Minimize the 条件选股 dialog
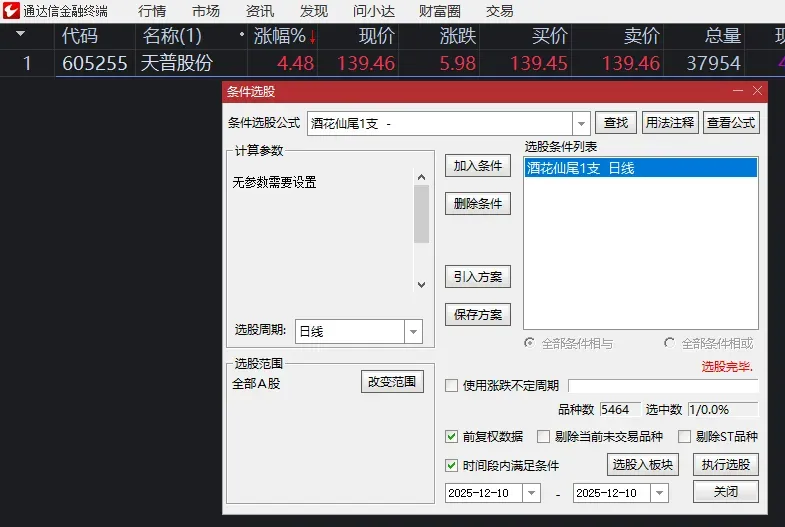Image resolution: width=785 pixels, height=527 pixels. pyautogui.click(x=737, y=91)
